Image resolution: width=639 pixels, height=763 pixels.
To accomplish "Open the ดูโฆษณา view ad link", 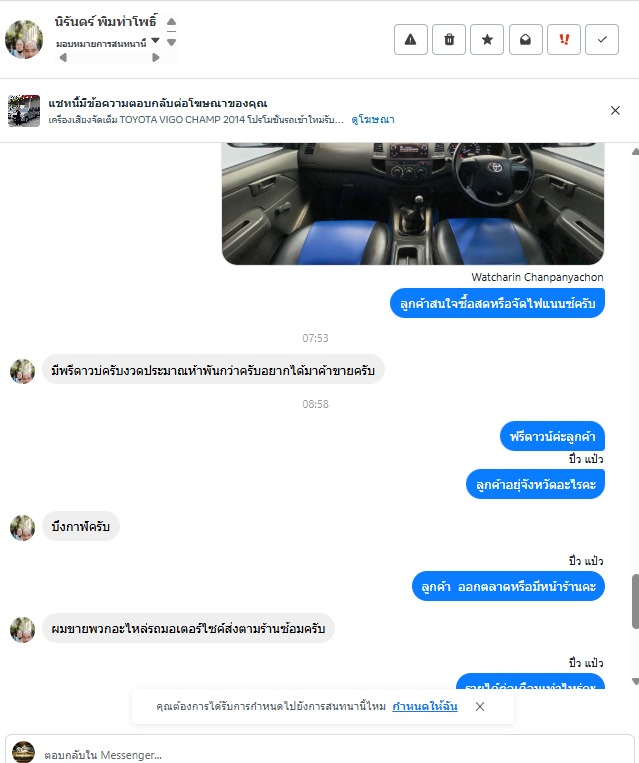I will (373, 120).
